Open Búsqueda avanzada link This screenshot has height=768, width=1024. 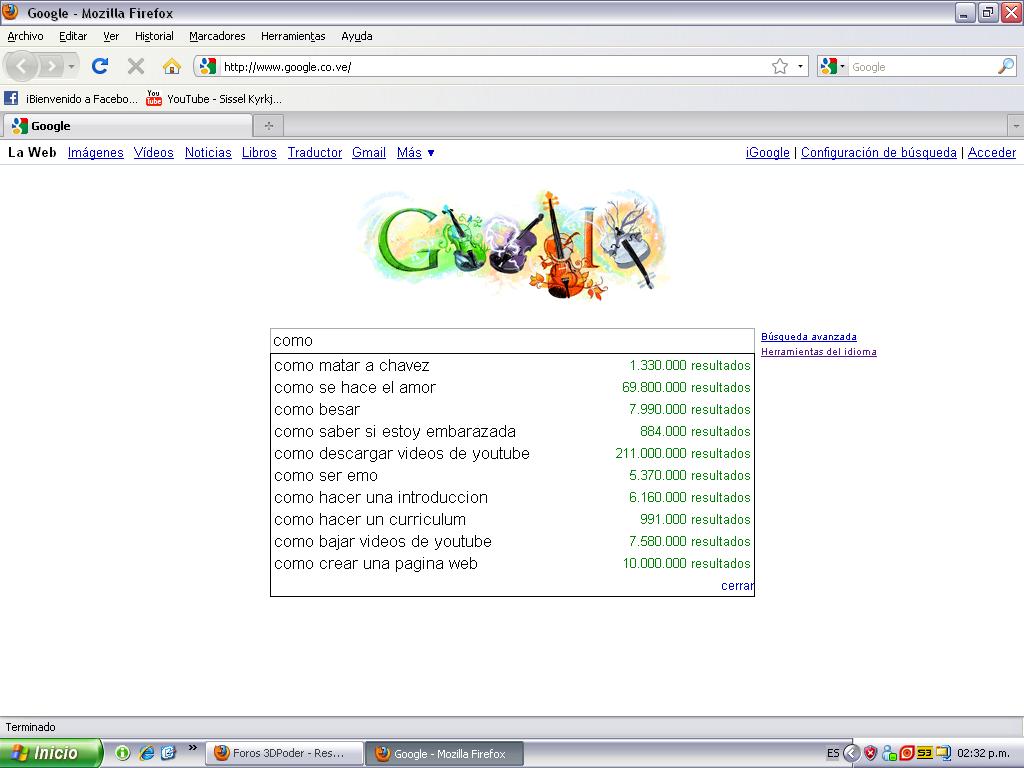click(x=808, y=337)
